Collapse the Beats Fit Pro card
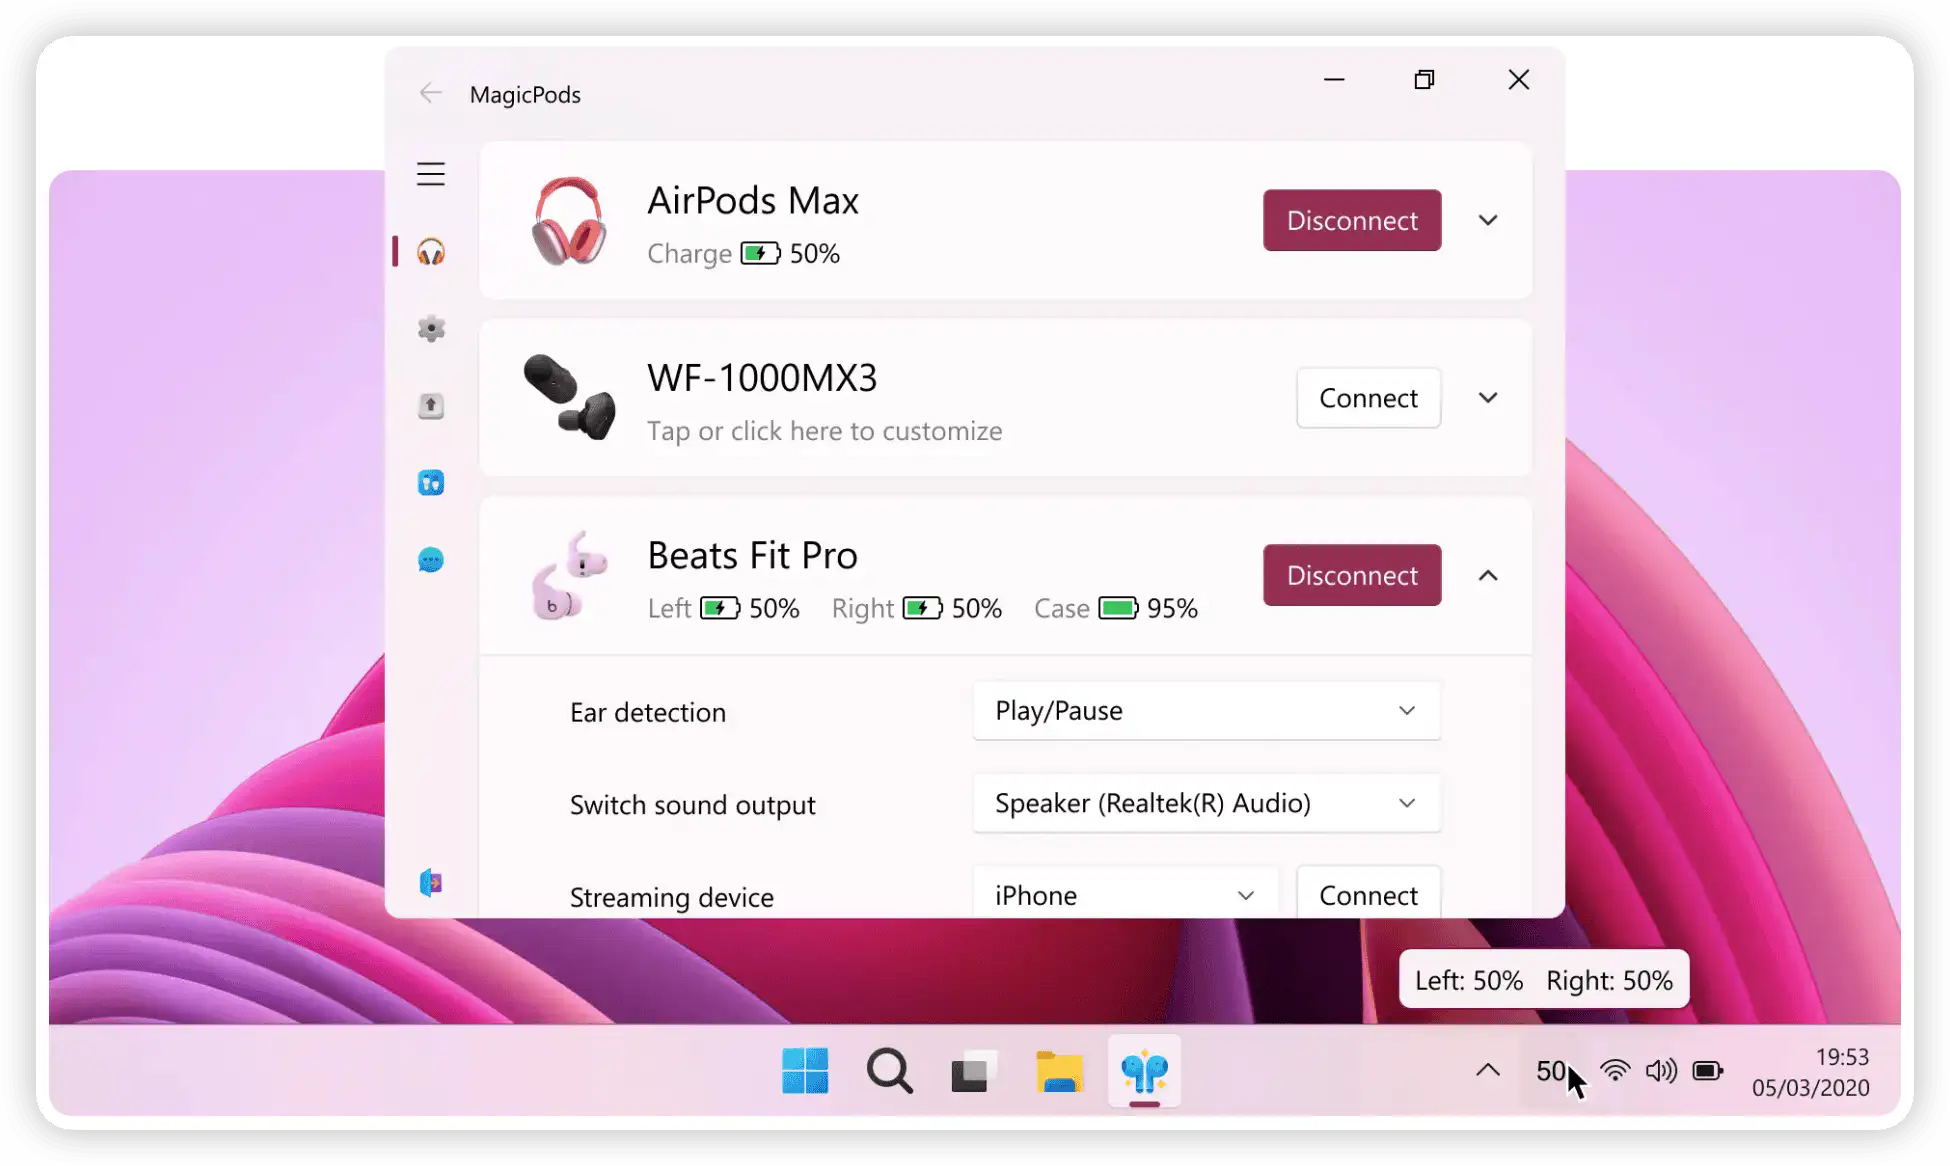The height and width of the screenshot is (1166, 1950). (1488, 575)
